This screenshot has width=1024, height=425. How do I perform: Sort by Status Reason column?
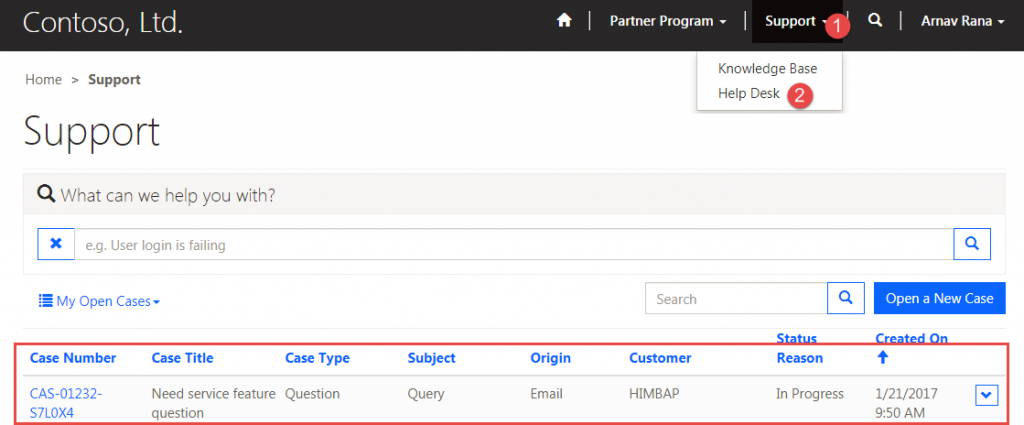pyautogui.click(x=799, y=348)
